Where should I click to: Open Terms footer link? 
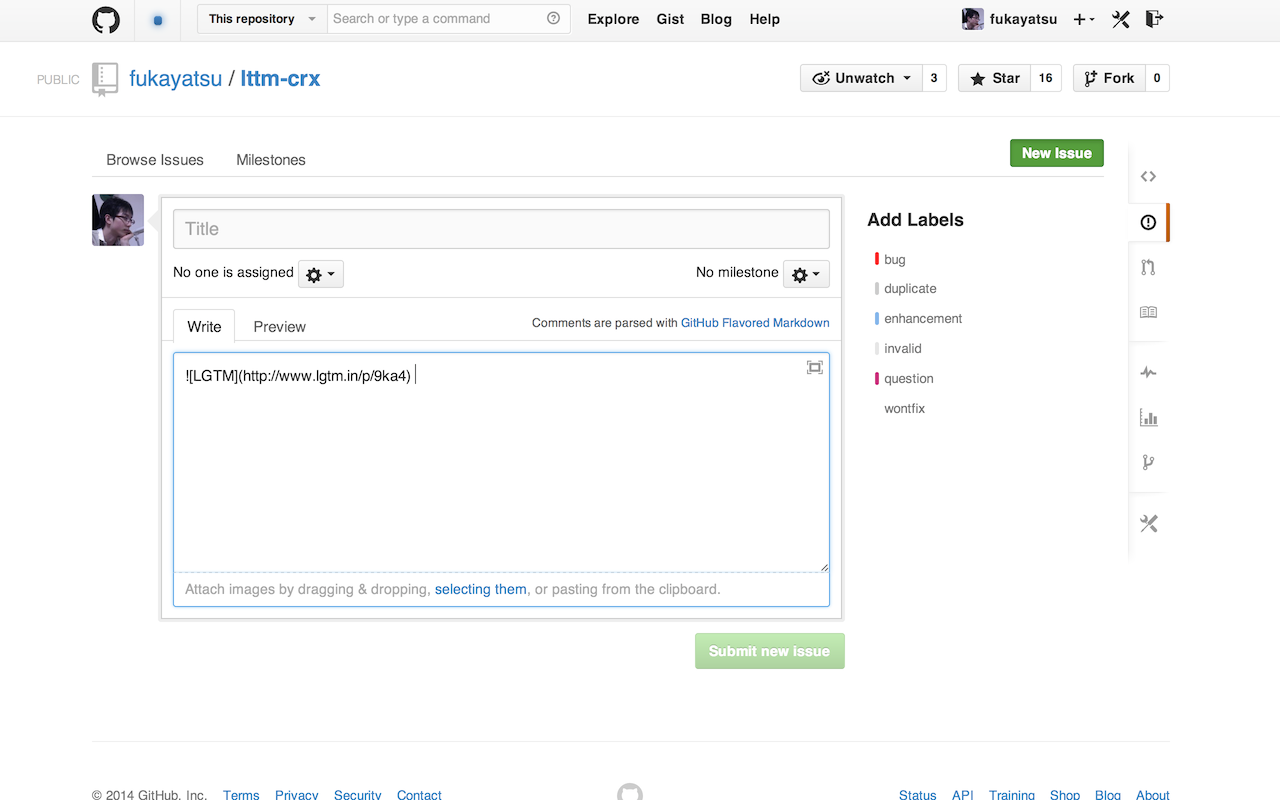pyautogui.click(x=241, y=795)
